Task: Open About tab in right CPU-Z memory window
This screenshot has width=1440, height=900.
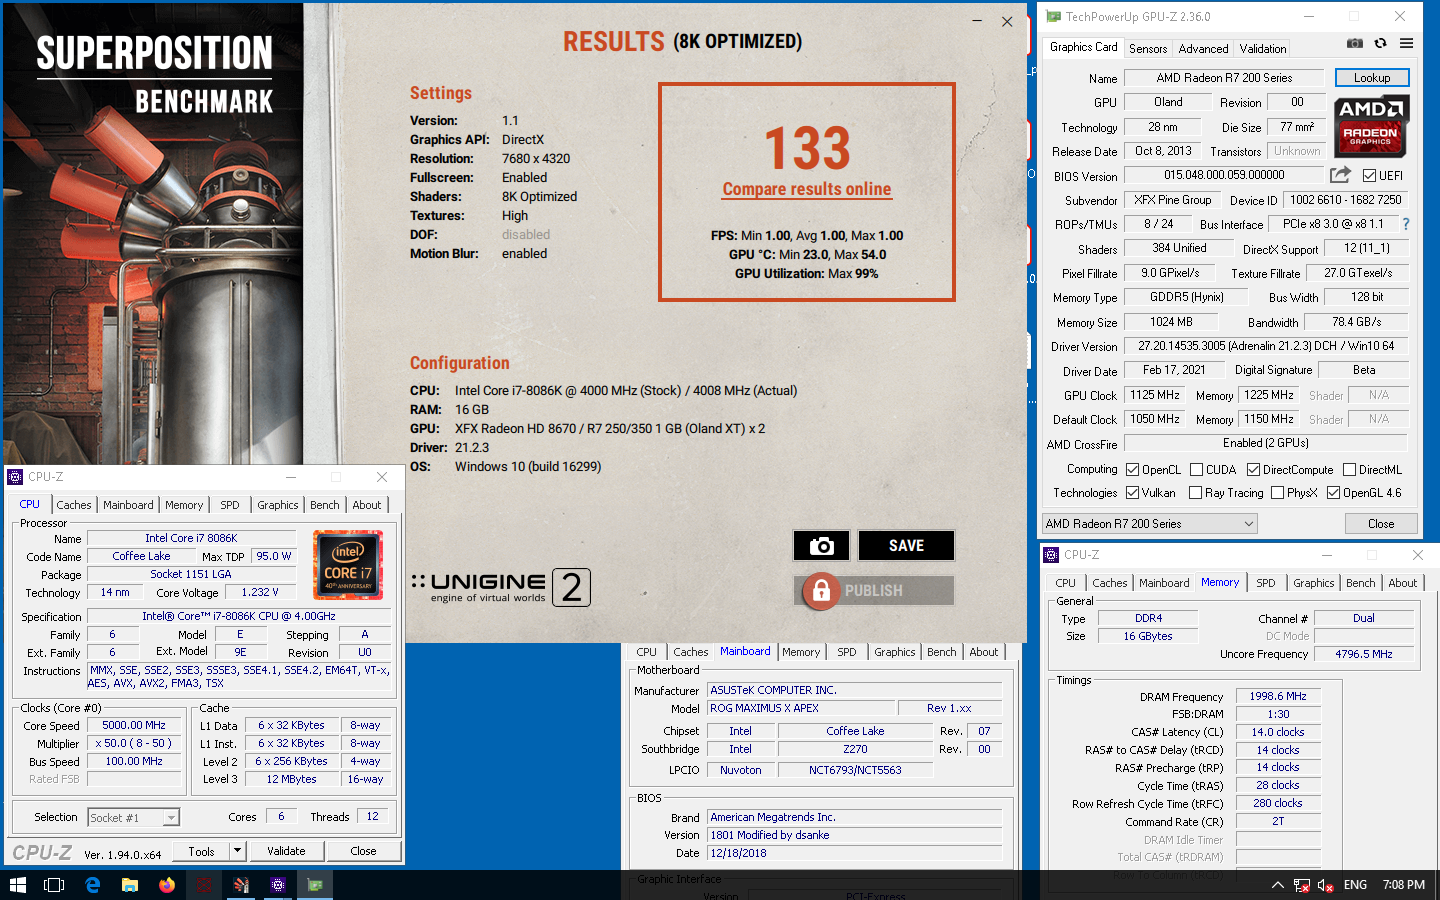Action: [x=1403, y=583]
